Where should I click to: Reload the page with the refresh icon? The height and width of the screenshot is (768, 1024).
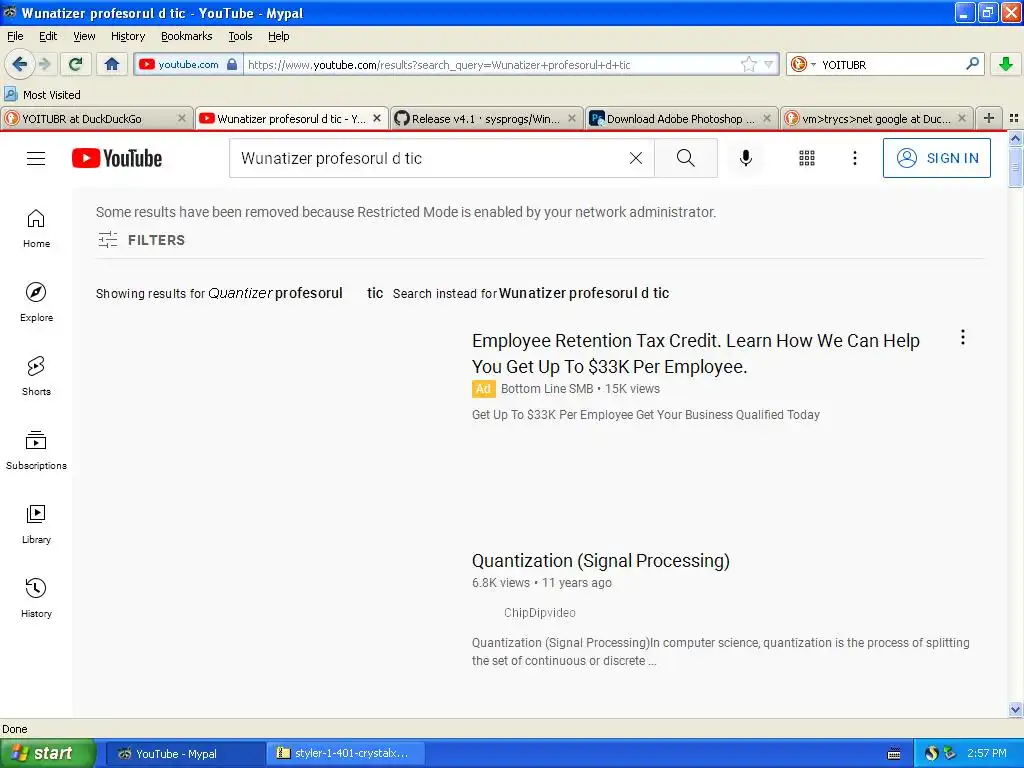pyautogui.click(x=76, y=64)
